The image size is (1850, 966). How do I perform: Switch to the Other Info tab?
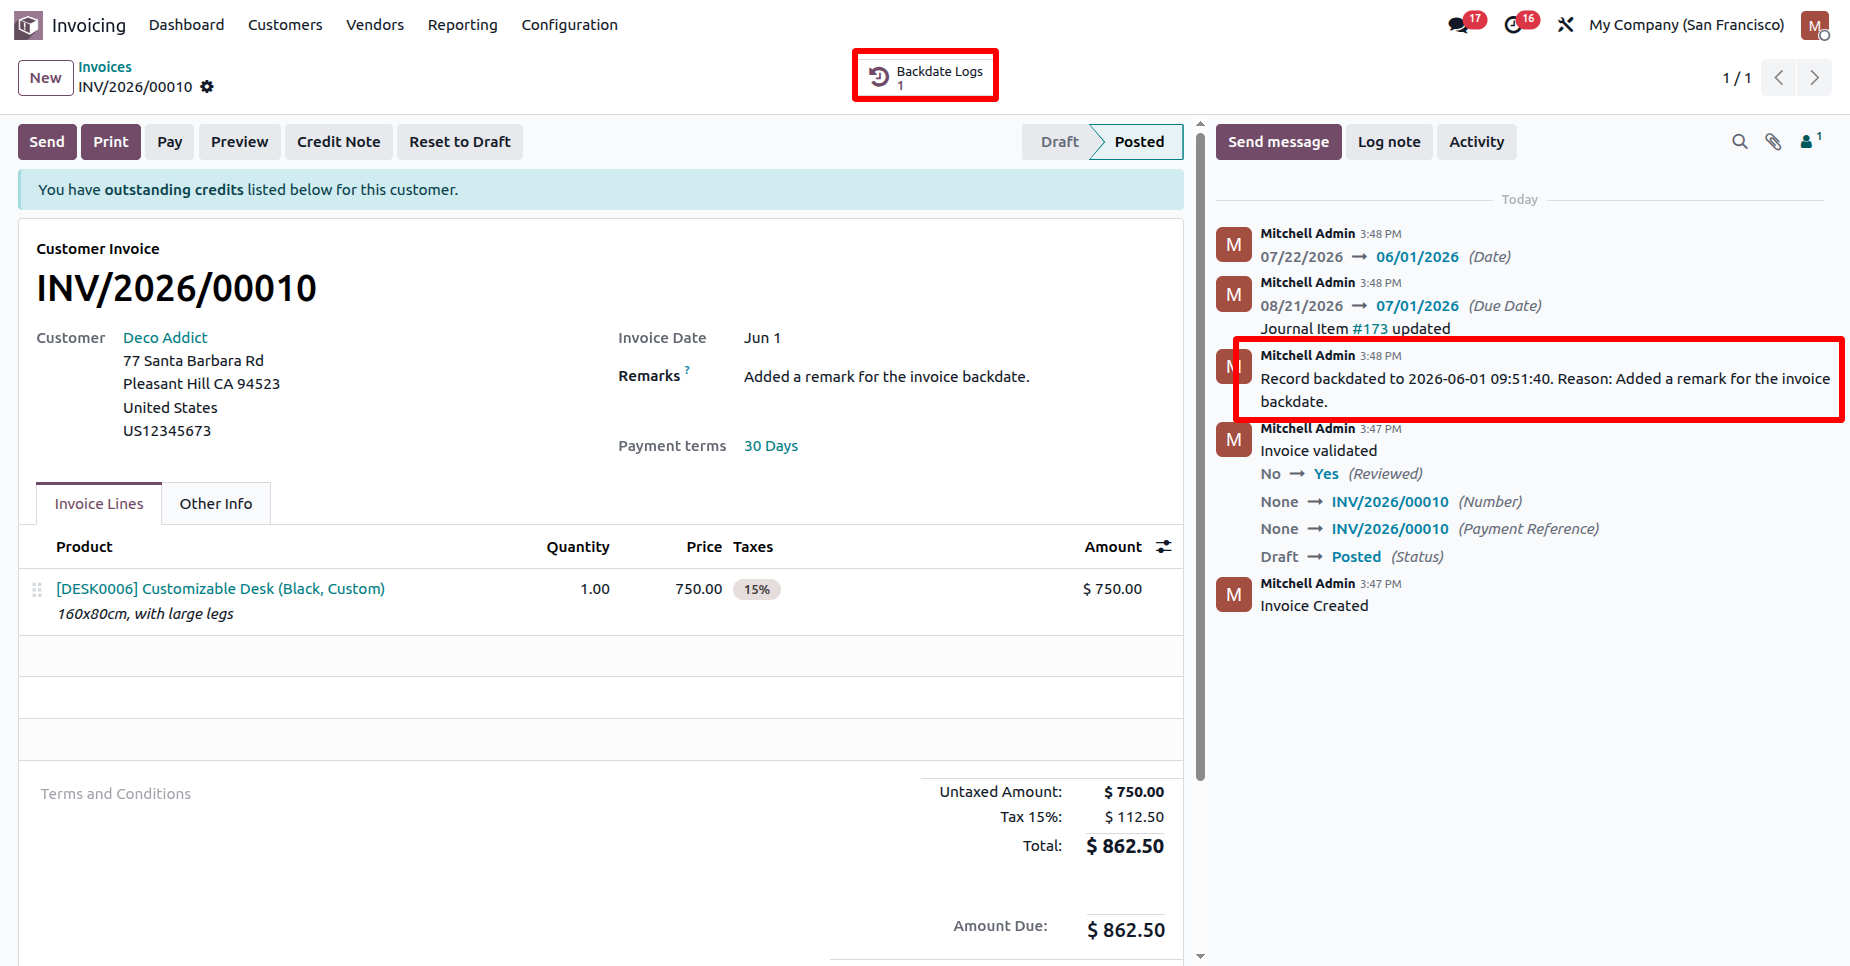pos(216,504)
